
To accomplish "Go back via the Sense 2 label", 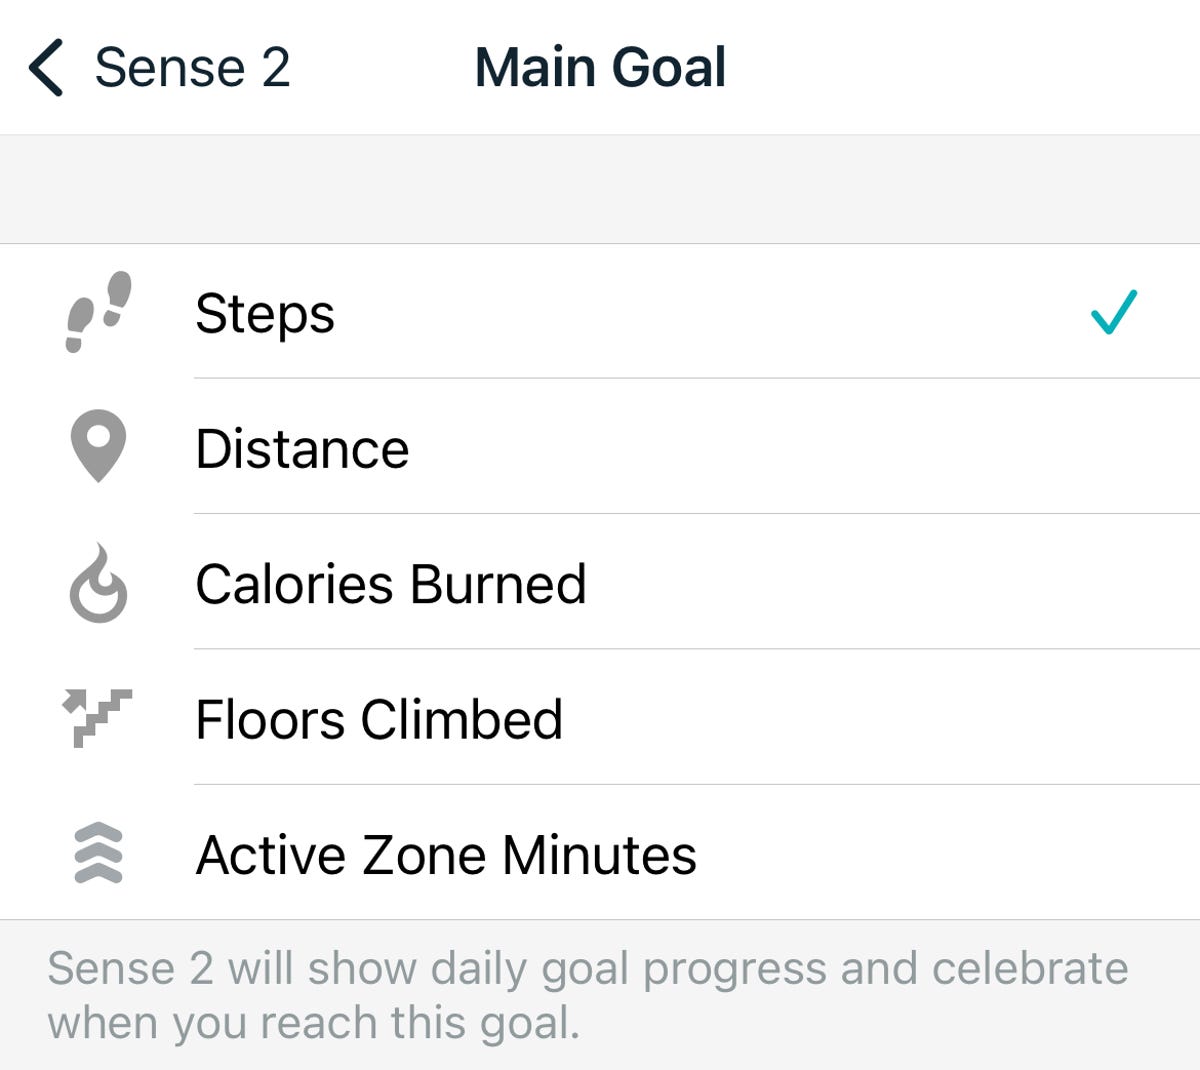I will click(192, 68).
